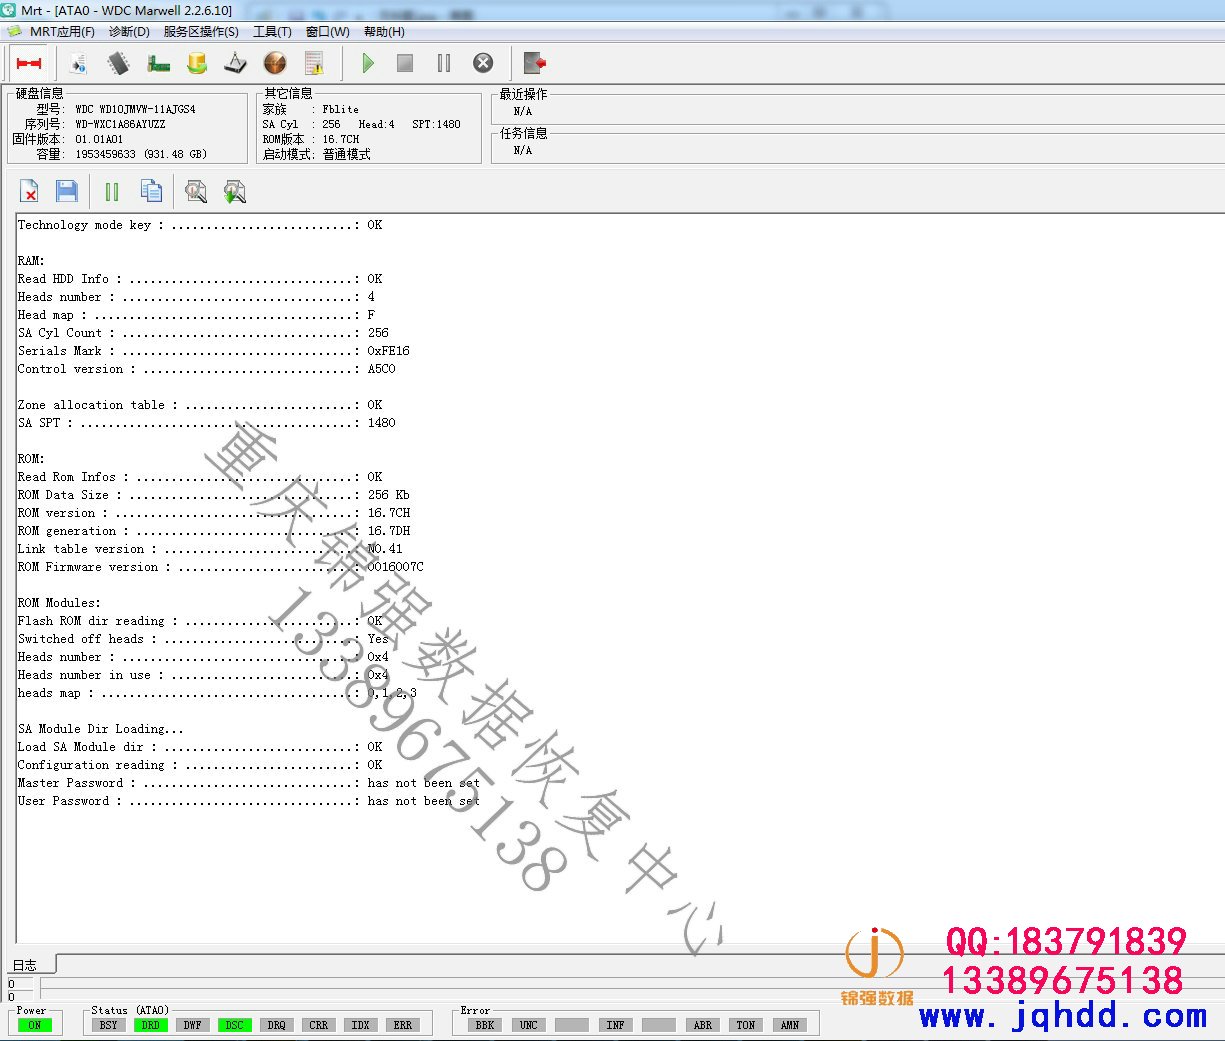Click the ABR error indicator
Screen dimensions: 1225x1041
(x=703, y=1025)
